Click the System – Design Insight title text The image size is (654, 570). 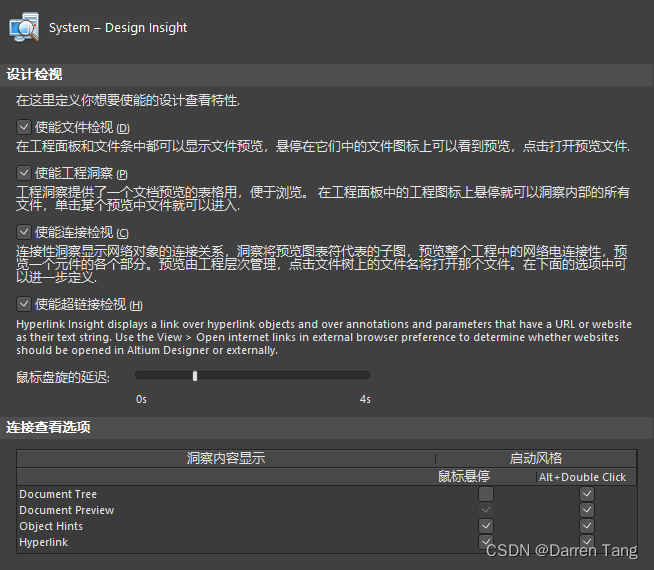118,28
